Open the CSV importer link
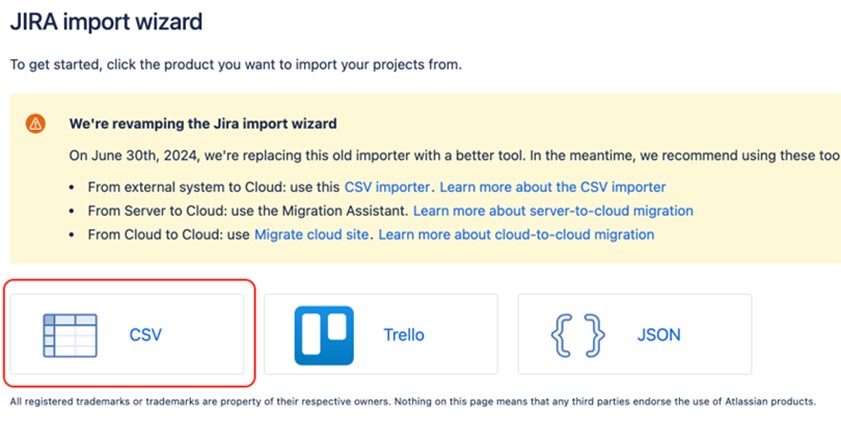 click(387, 187)
